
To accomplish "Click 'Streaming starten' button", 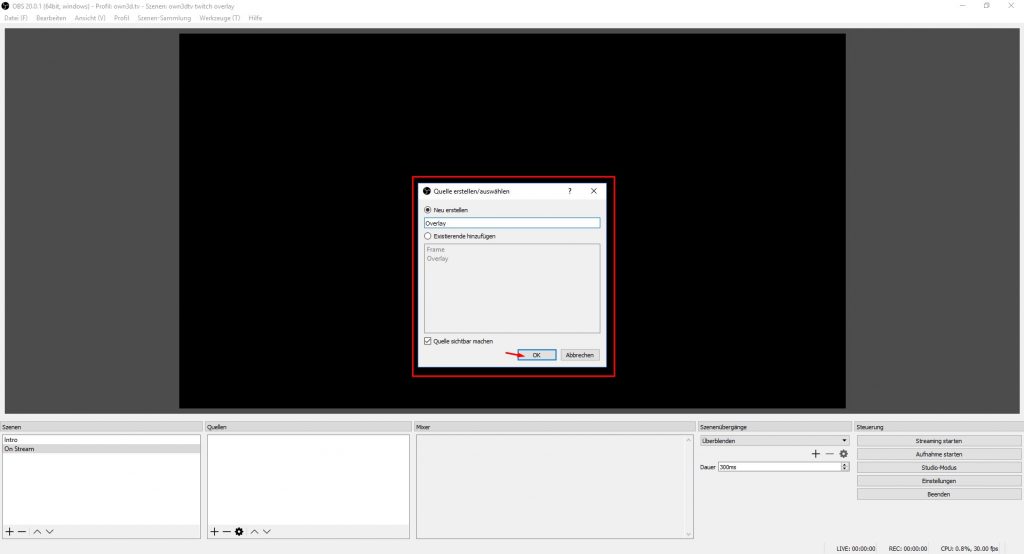I will [938, 440].
